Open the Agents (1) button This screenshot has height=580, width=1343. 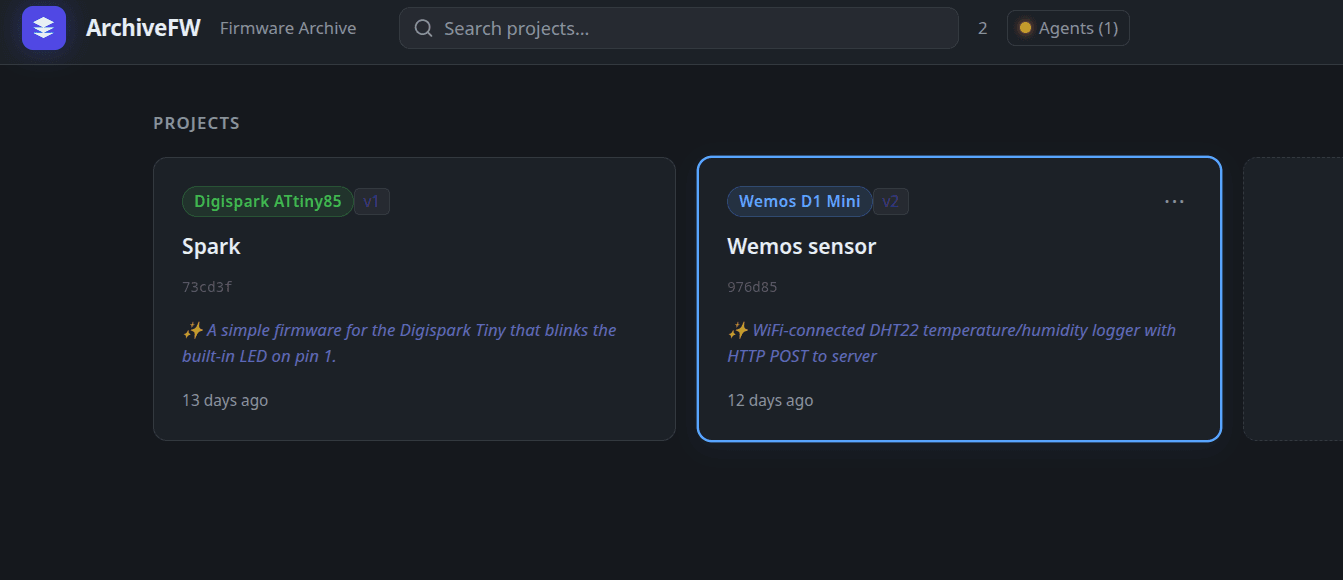click(1068, 28)
